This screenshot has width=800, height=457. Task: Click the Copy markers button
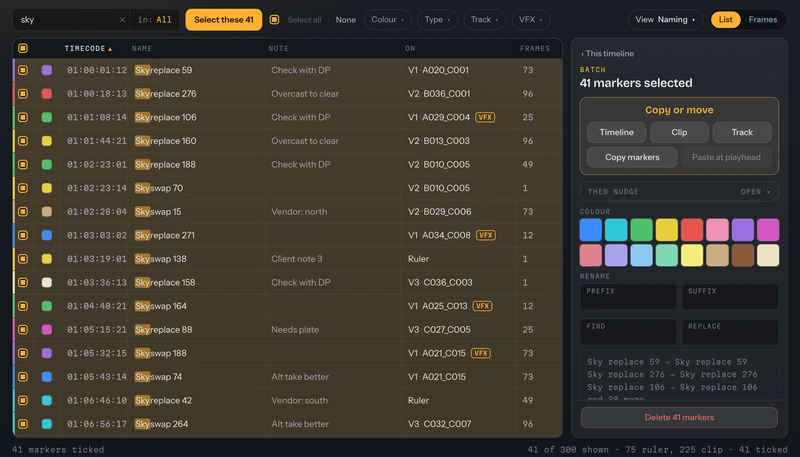tap(632, 157)
